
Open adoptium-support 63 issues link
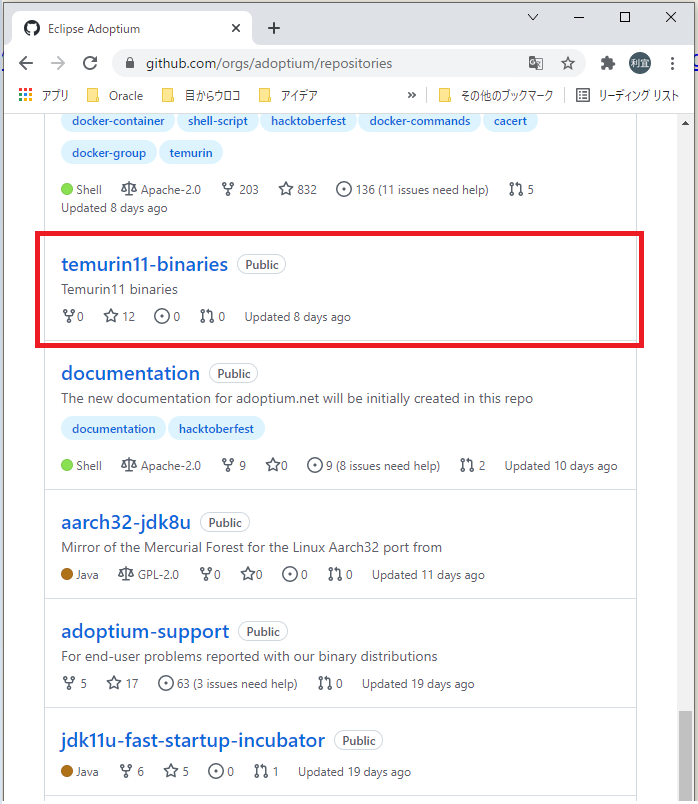[228, 684]
